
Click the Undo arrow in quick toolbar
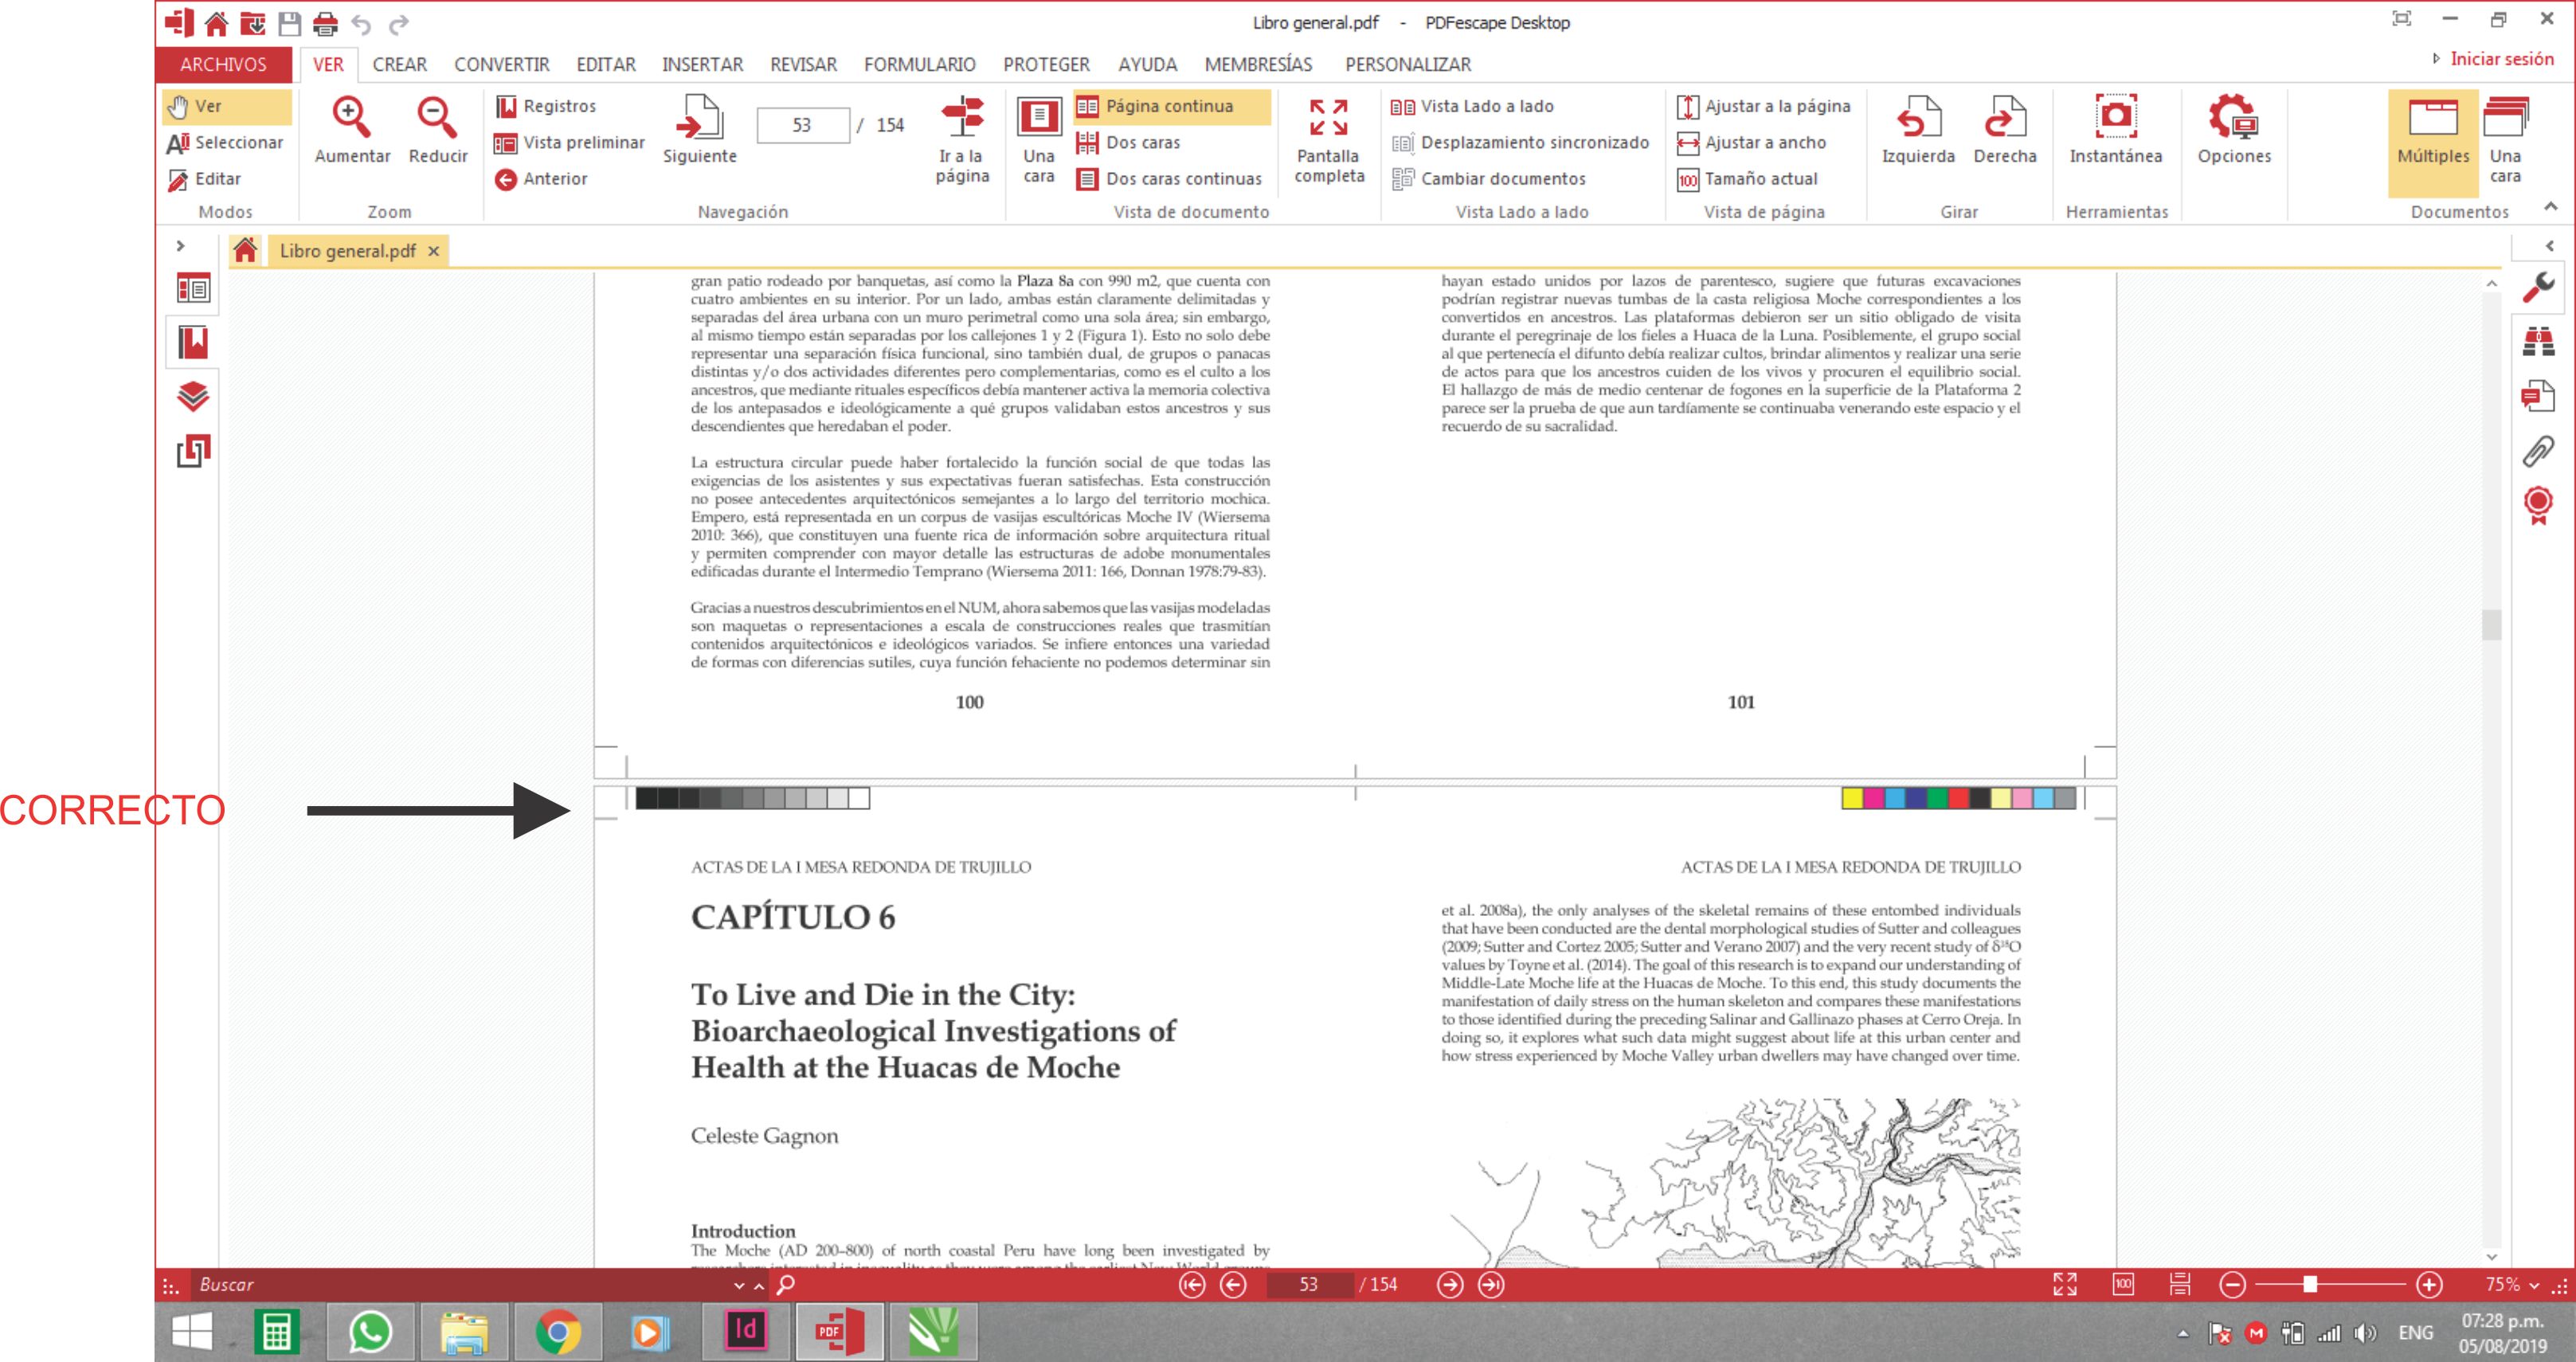click(361, 24)
